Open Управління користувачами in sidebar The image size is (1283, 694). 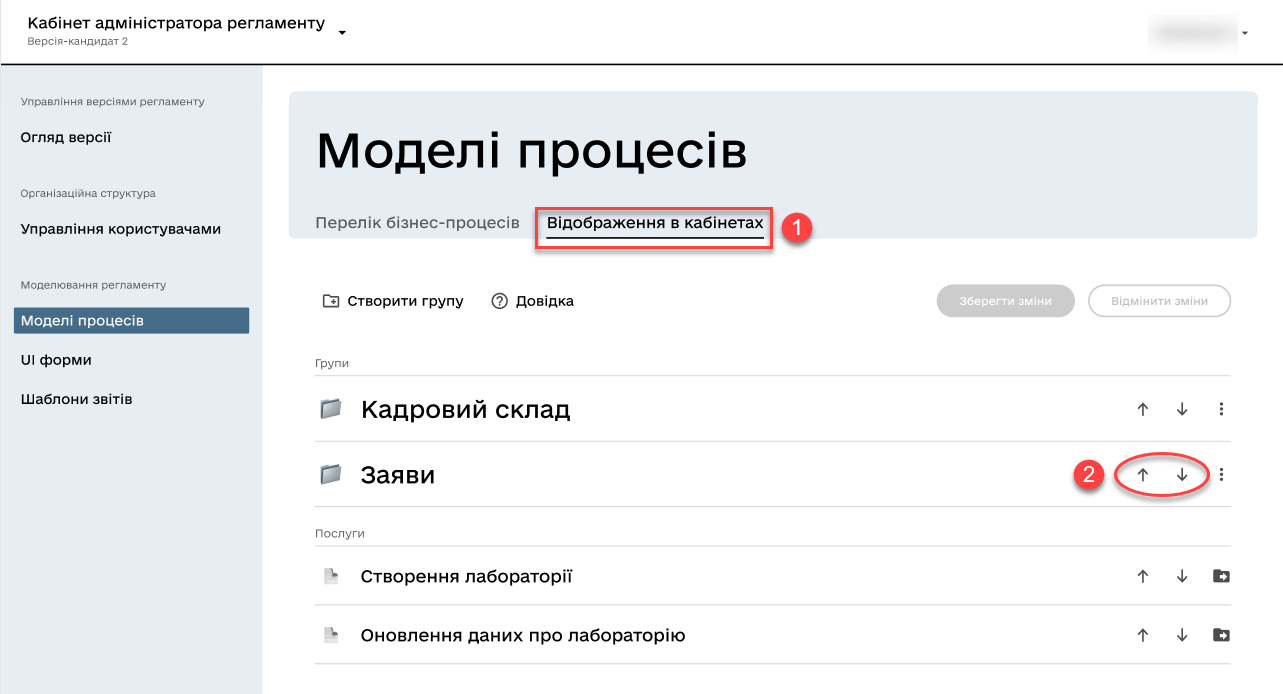click(x=121, y=229)
